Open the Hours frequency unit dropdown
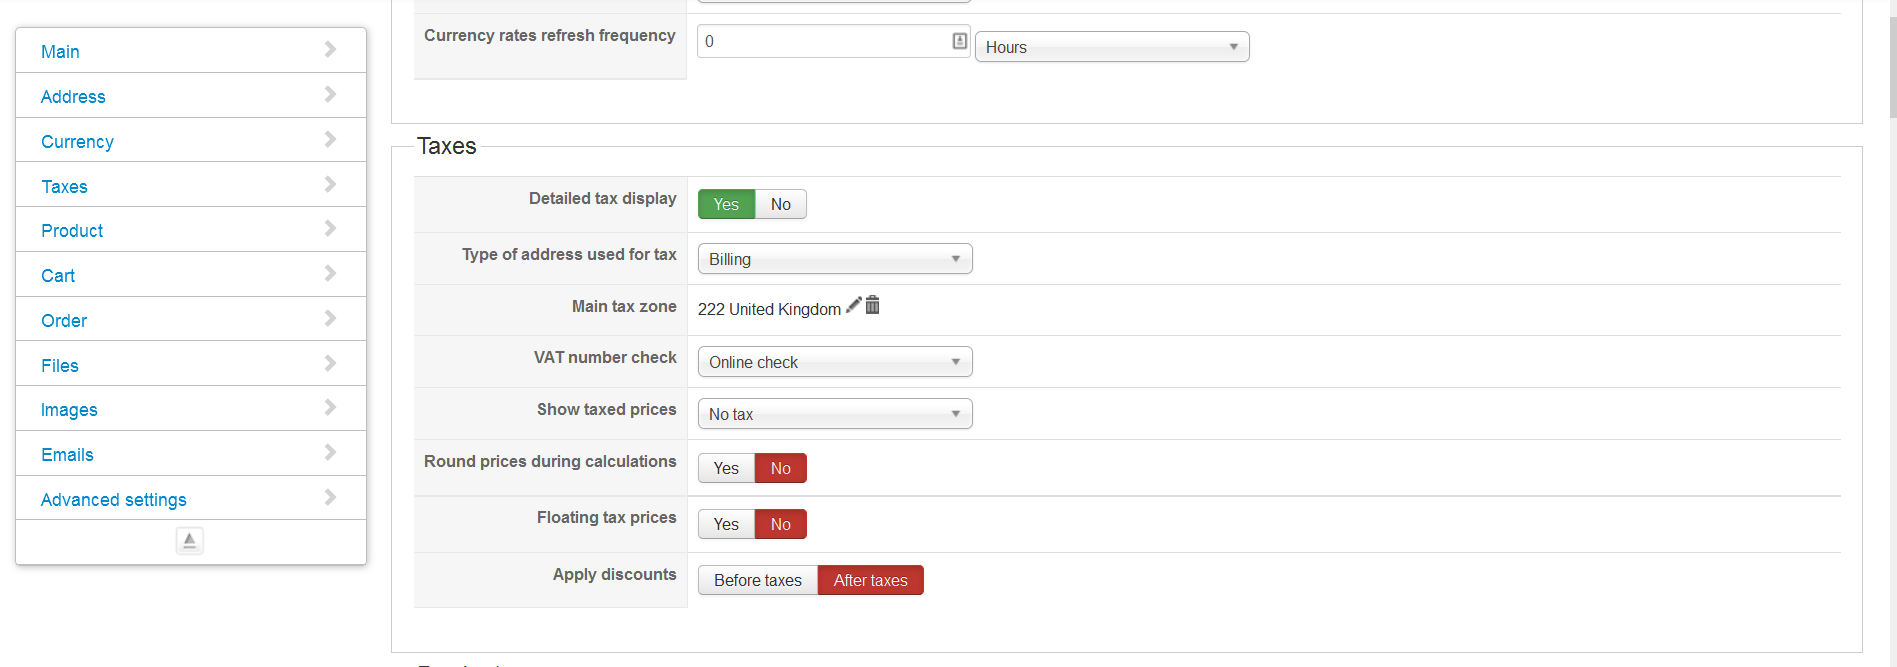The image size is (1897, 667). tap(1111, 47)
